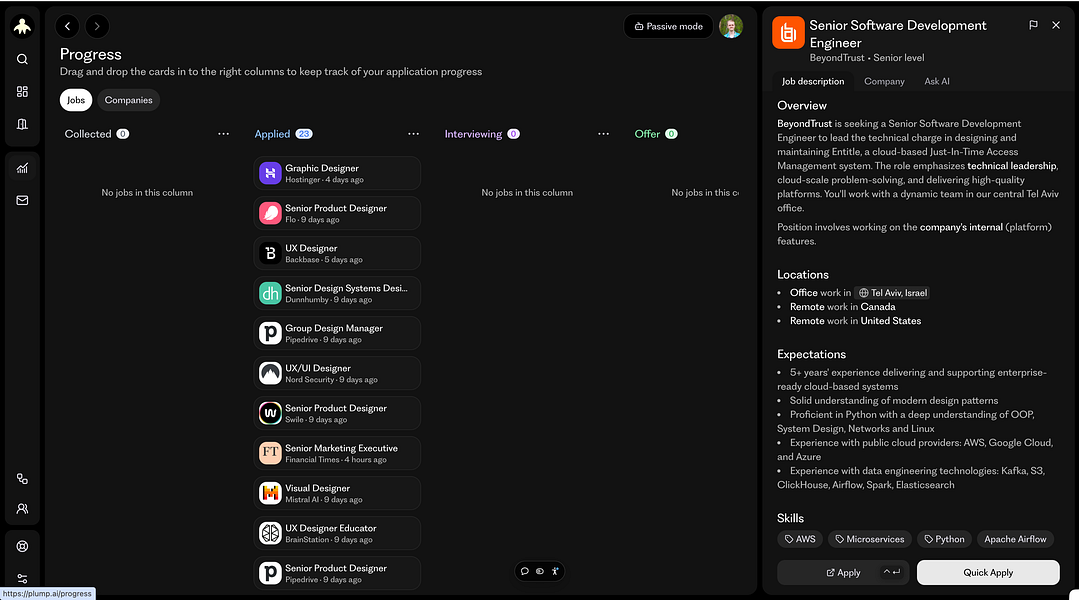Image resolution: width=1079 pixels, height=600 pixels.
Task: Open the progress chart icon in sidebar
Action: 22,168
